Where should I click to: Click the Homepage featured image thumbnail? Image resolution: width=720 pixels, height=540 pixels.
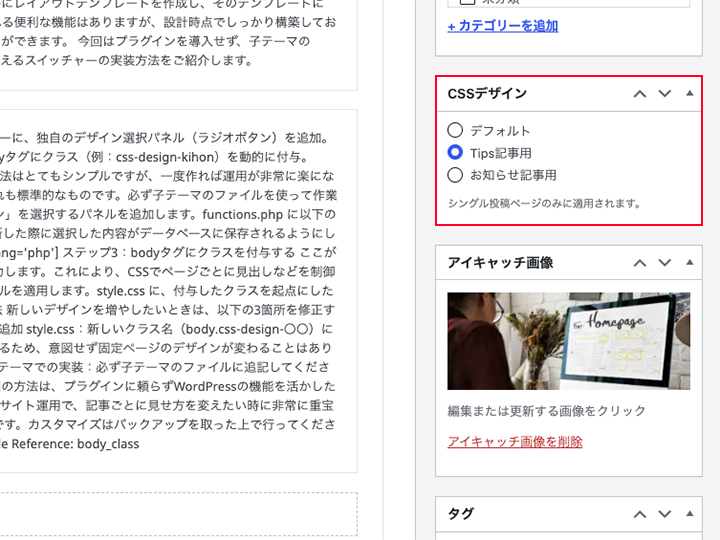pos(568,341)
